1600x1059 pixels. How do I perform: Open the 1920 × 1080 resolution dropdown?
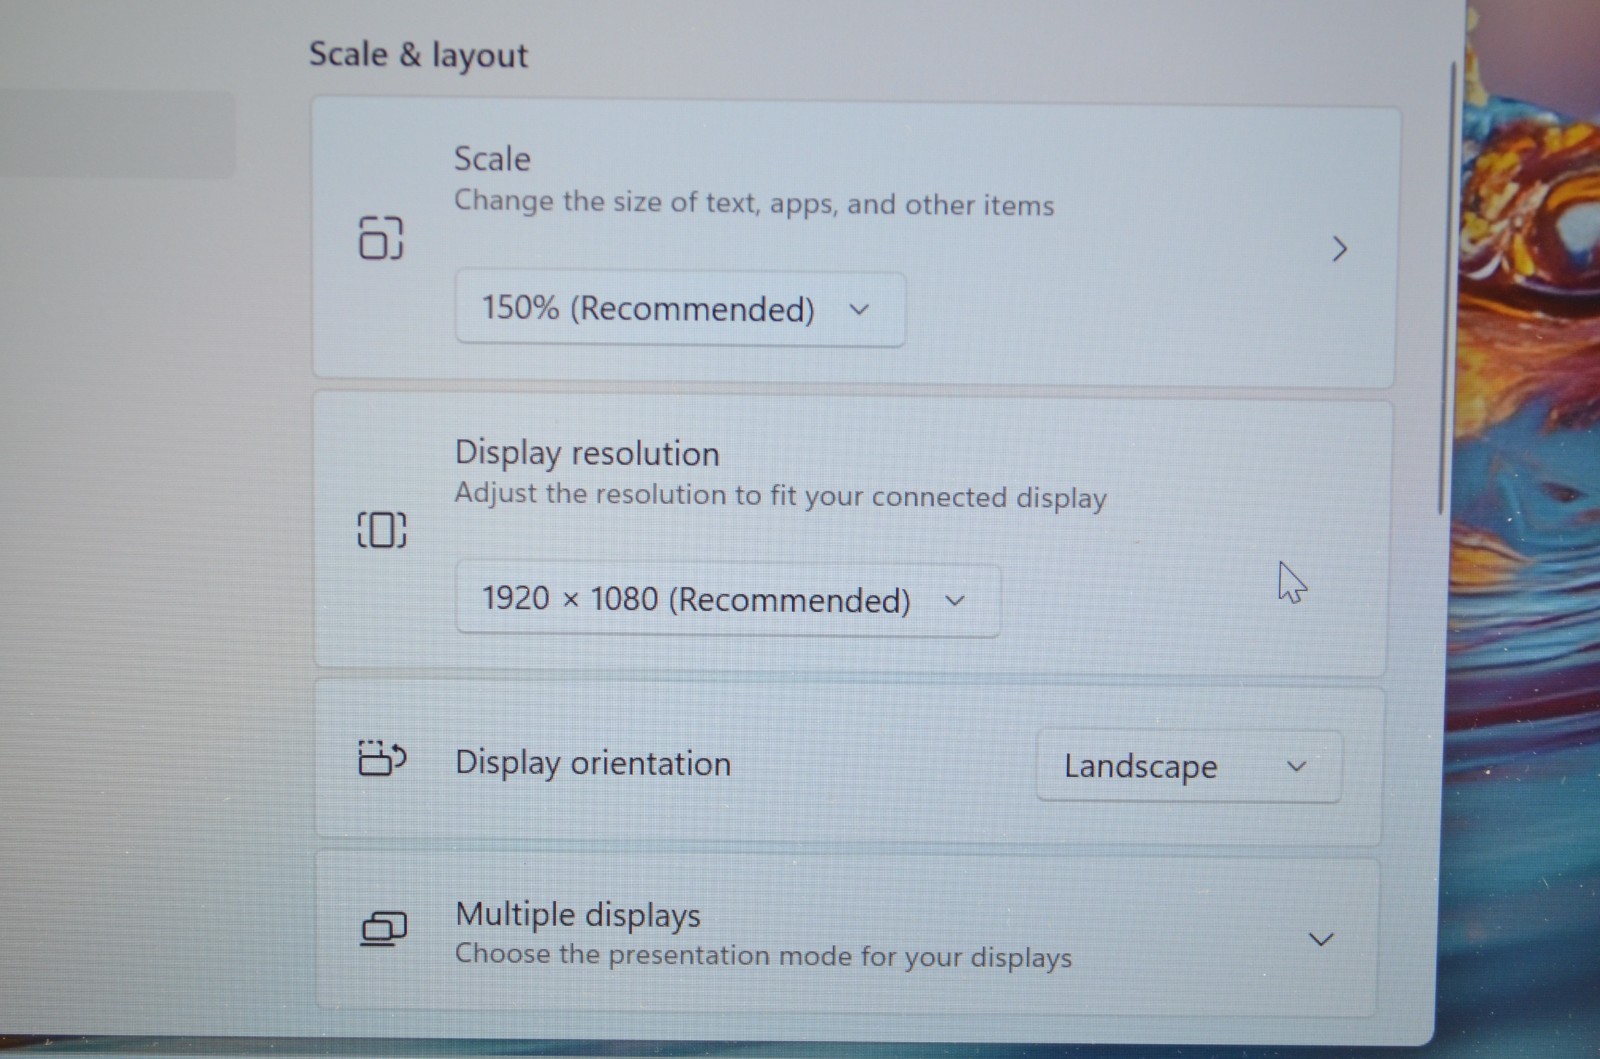727,600
